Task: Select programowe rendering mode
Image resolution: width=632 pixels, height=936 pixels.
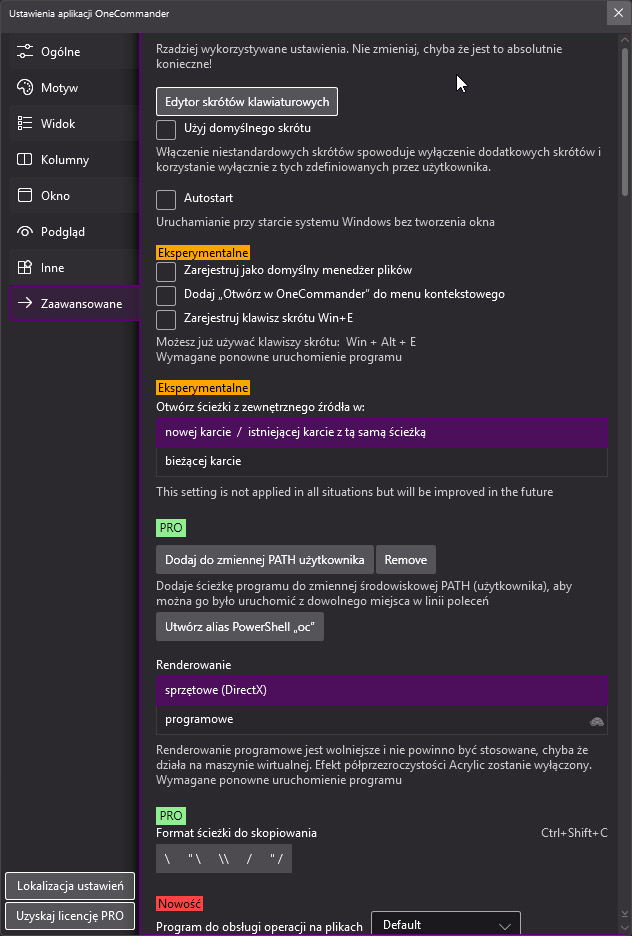Action: click(380, 719)
